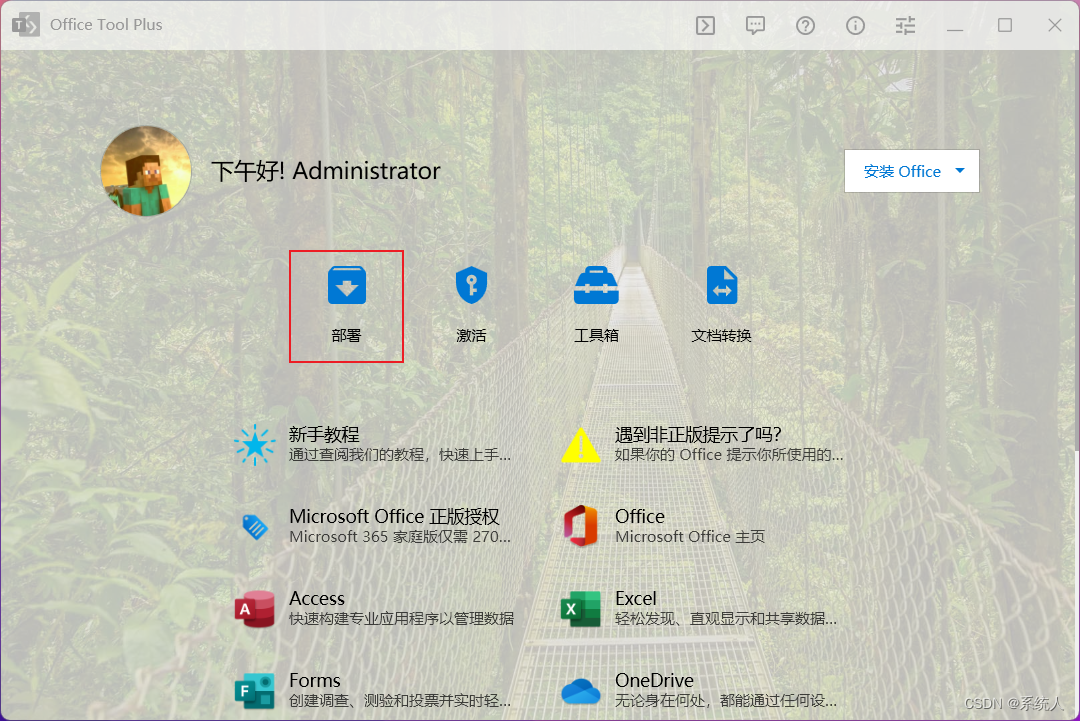
Task: Open the 文档转换 document convert icon
Action: click(x=722, y=285)
